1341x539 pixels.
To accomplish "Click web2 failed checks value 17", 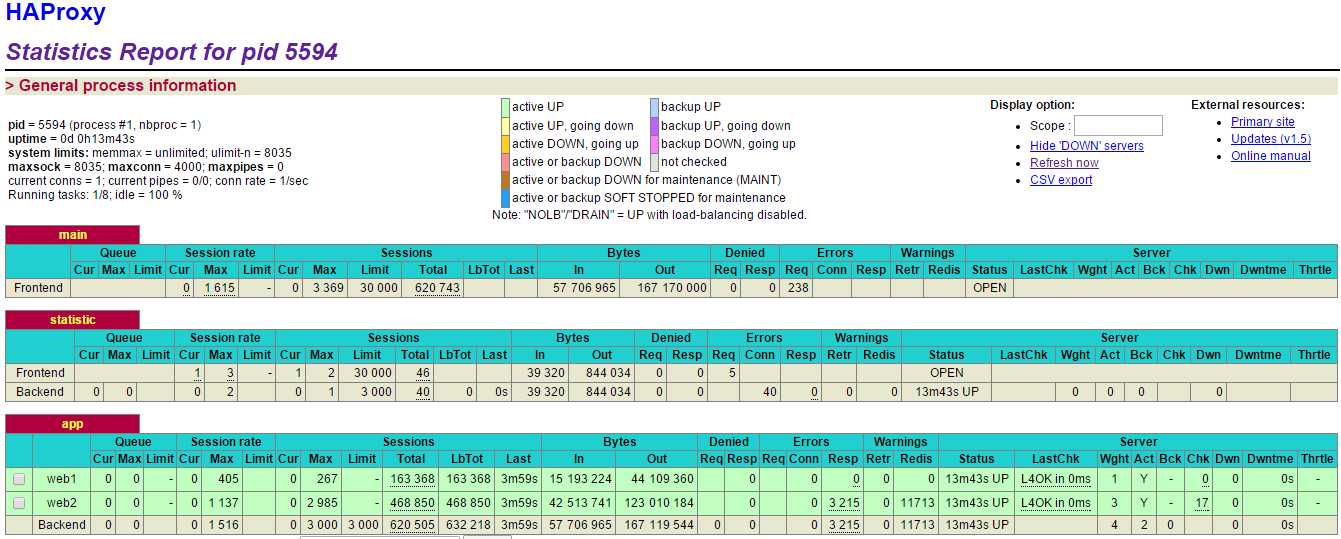I will point(1202,503).
